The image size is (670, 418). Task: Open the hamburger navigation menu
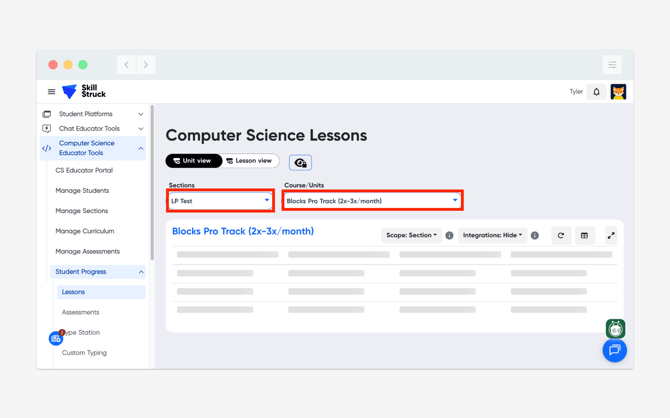[52, 92]
